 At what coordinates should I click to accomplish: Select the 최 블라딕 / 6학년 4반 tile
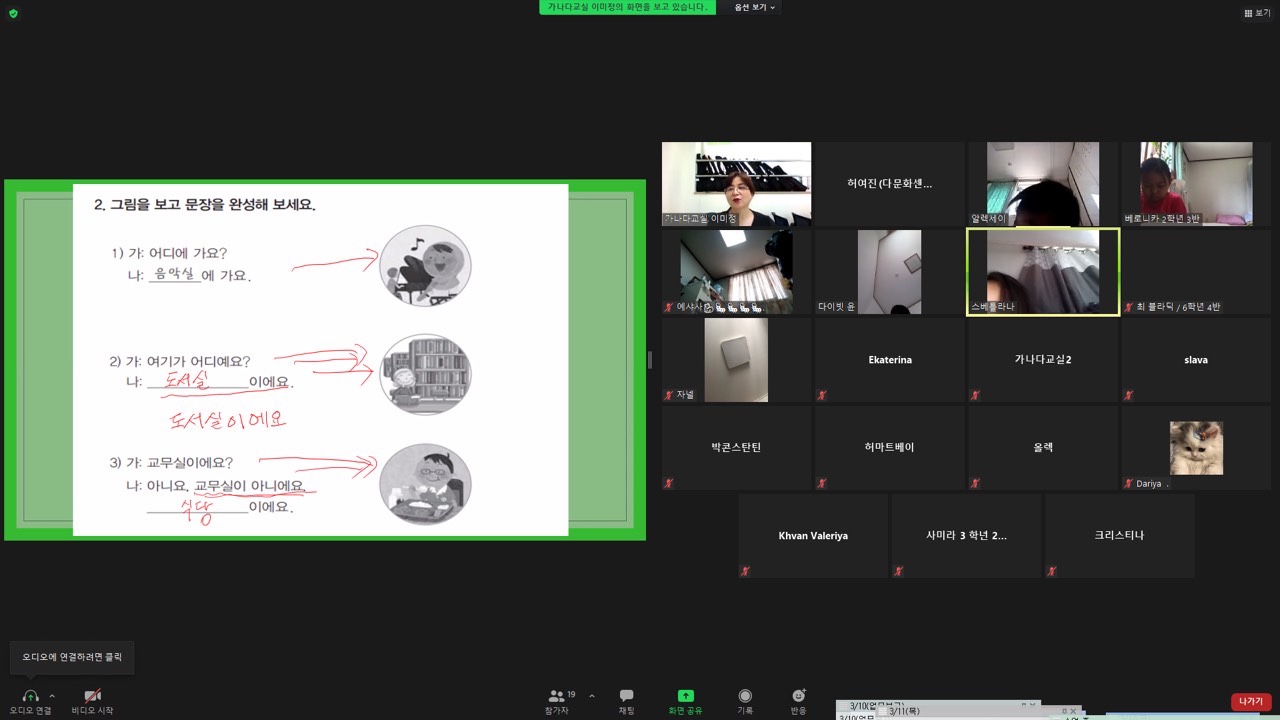pos(1196,272)
